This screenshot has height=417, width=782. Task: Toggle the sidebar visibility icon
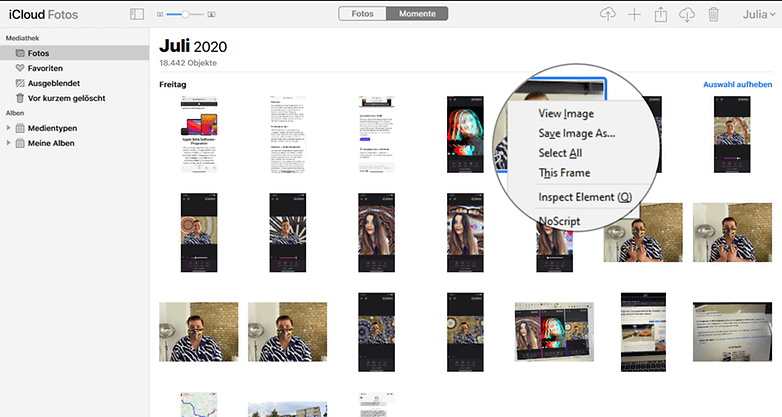(x=137, y=14)
